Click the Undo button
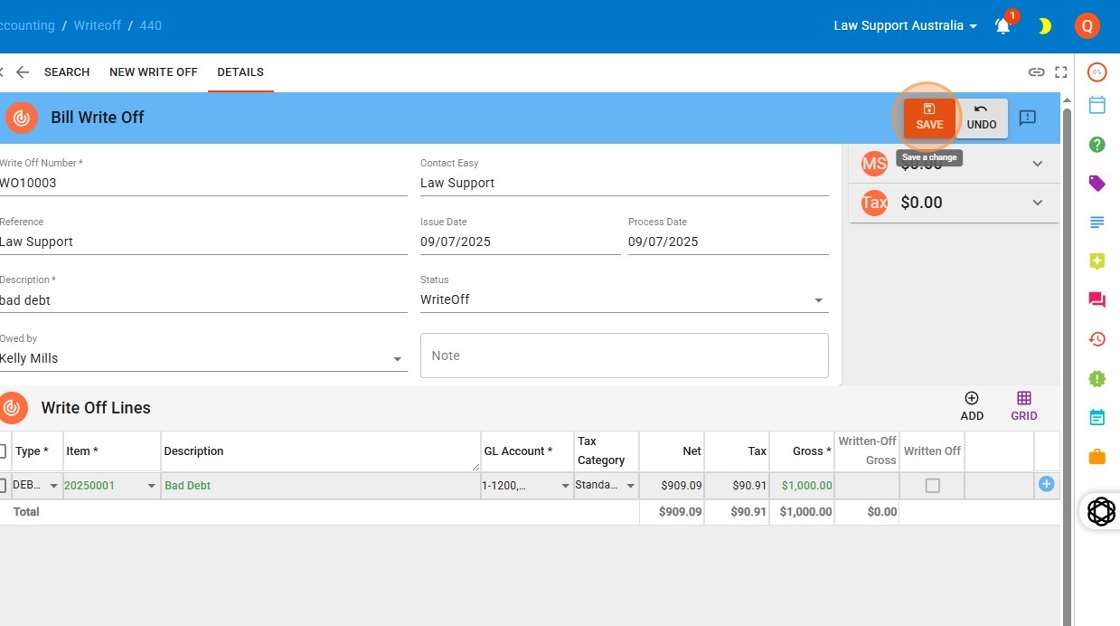The height and width of the screenshot is (626, 1120). 981,117
